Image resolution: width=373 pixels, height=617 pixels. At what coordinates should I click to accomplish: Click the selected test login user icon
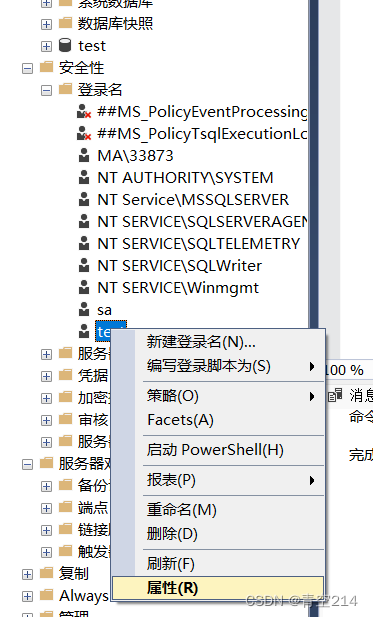point(84,332)
